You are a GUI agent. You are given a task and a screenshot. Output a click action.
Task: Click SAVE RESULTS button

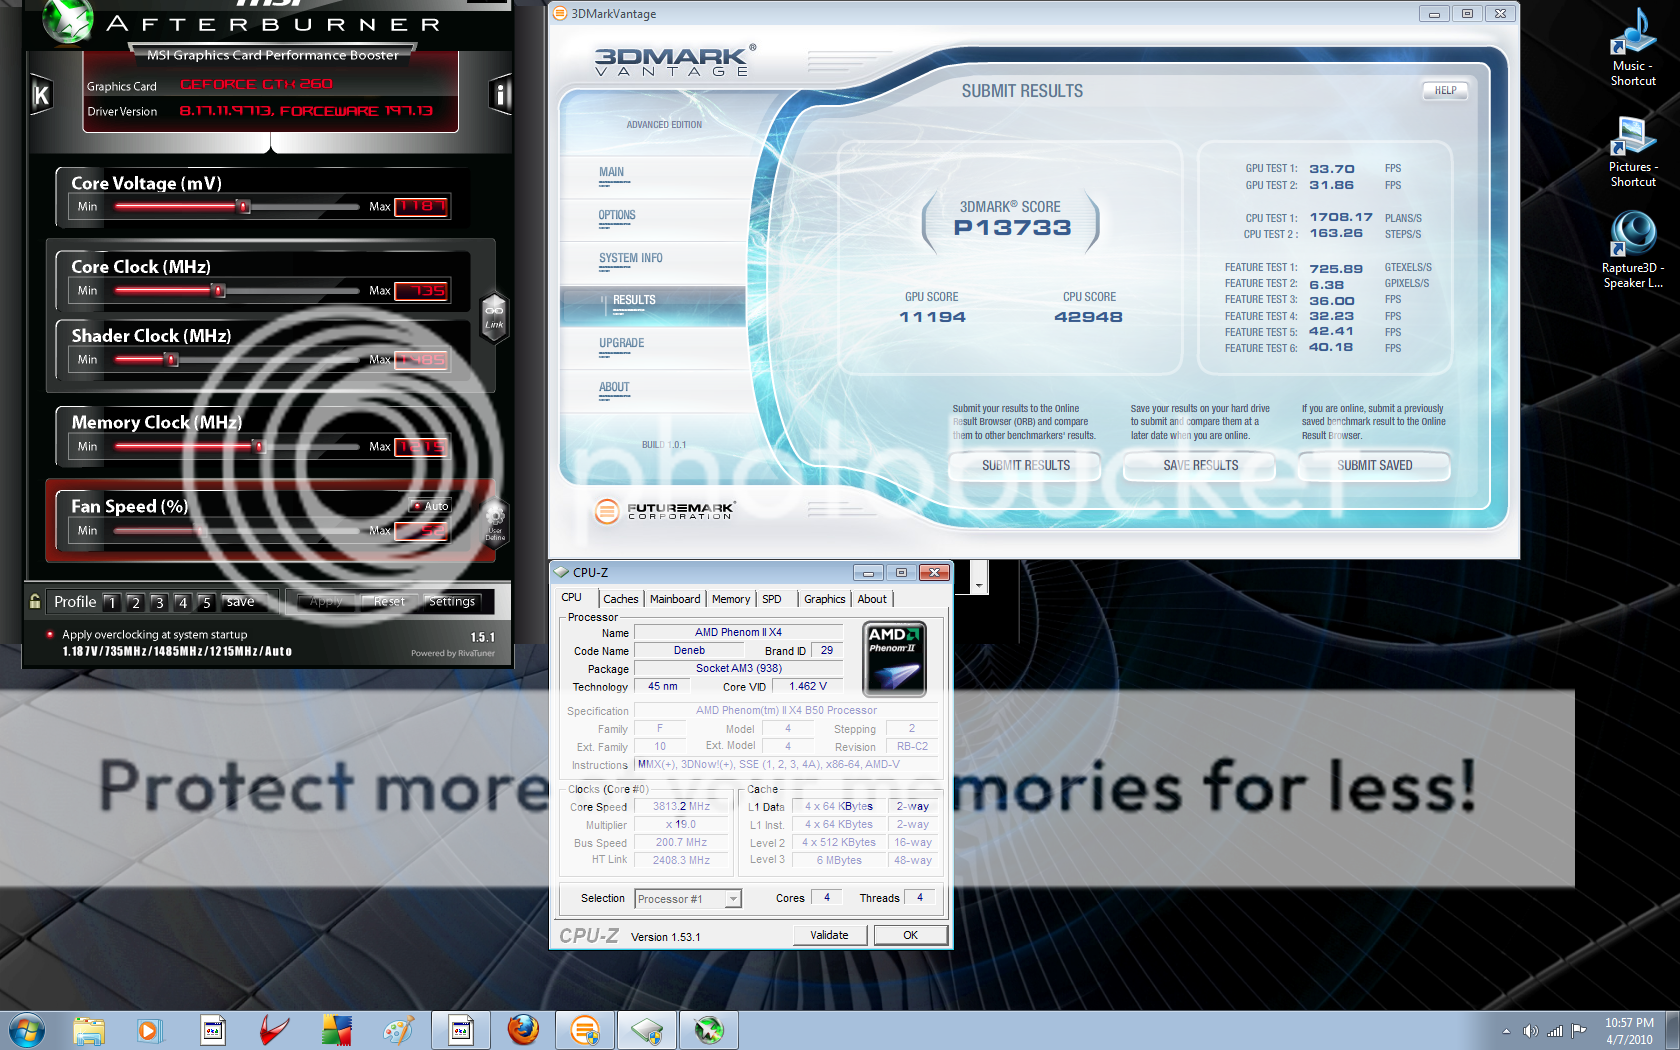pyautogui.click(x=1200, y=466)
